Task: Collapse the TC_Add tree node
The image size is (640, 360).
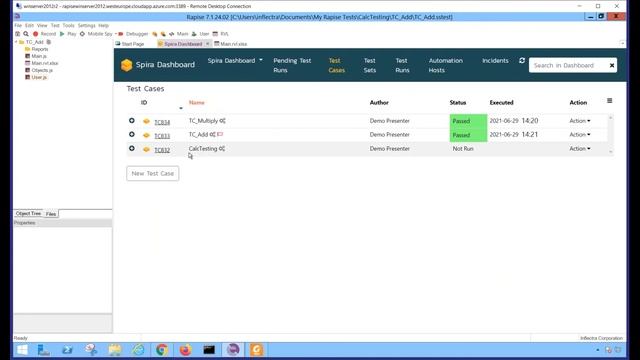Action: (x=16, y=42)
